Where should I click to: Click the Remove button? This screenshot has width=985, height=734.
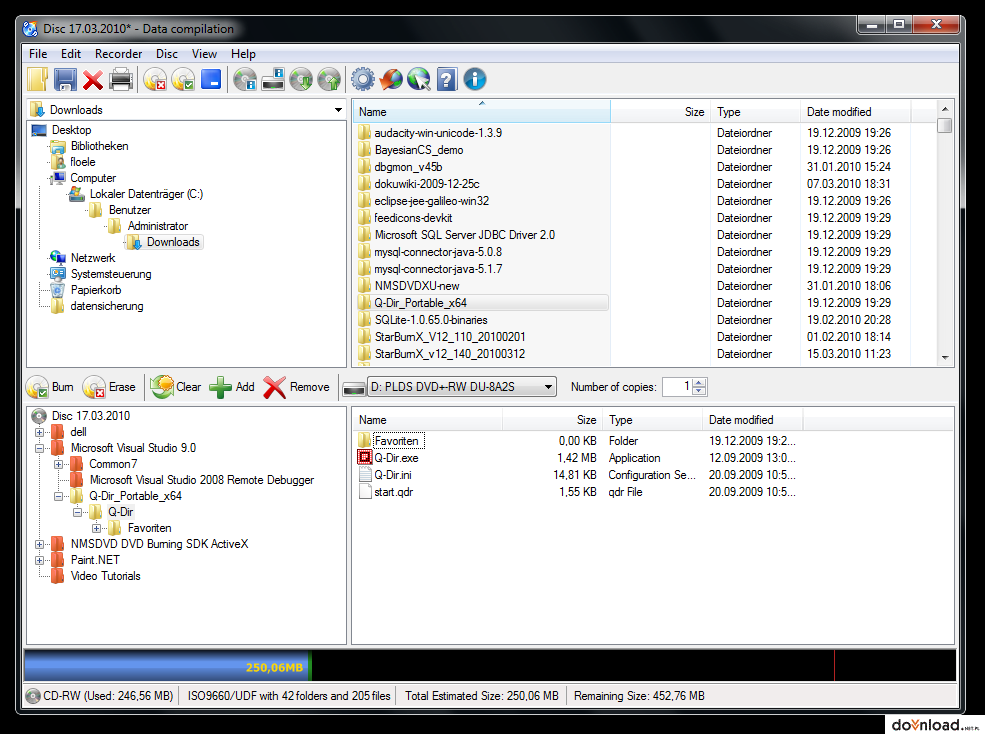pyautogui.click(x=296, y=387)
